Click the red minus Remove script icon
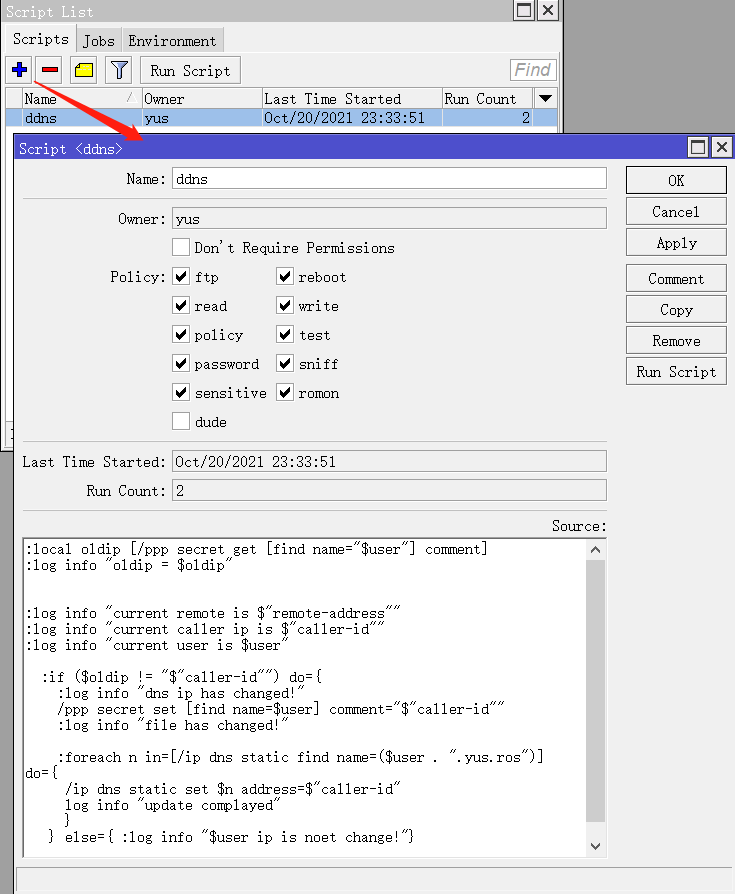 tap(50, 70)
